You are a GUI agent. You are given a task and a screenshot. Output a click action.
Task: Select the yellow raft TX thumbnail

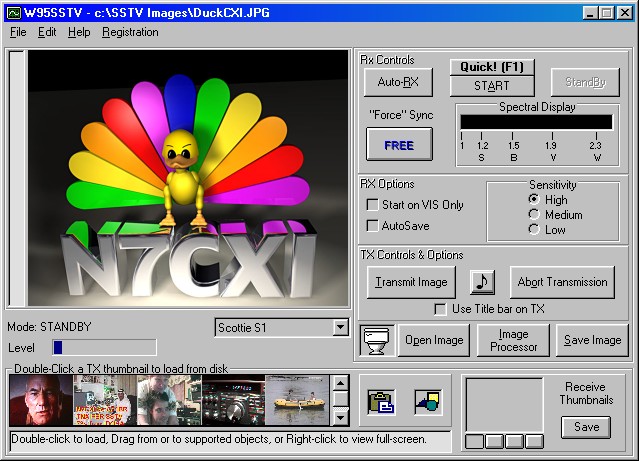[297, 401]
